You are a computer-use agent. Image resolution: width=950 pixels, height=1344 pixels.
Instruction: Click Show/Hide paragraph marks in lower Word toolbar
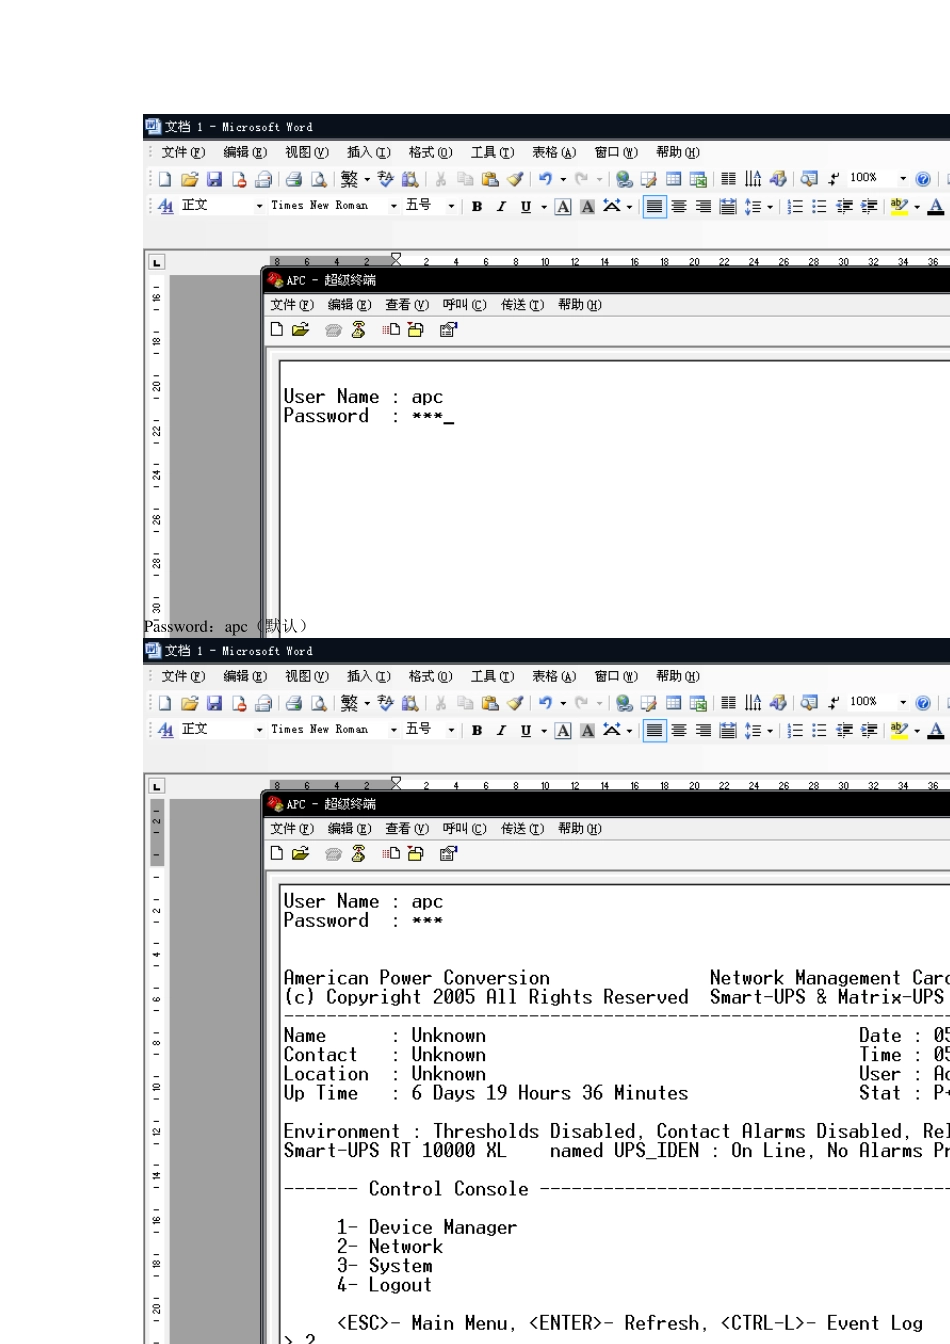coord(834,703)
